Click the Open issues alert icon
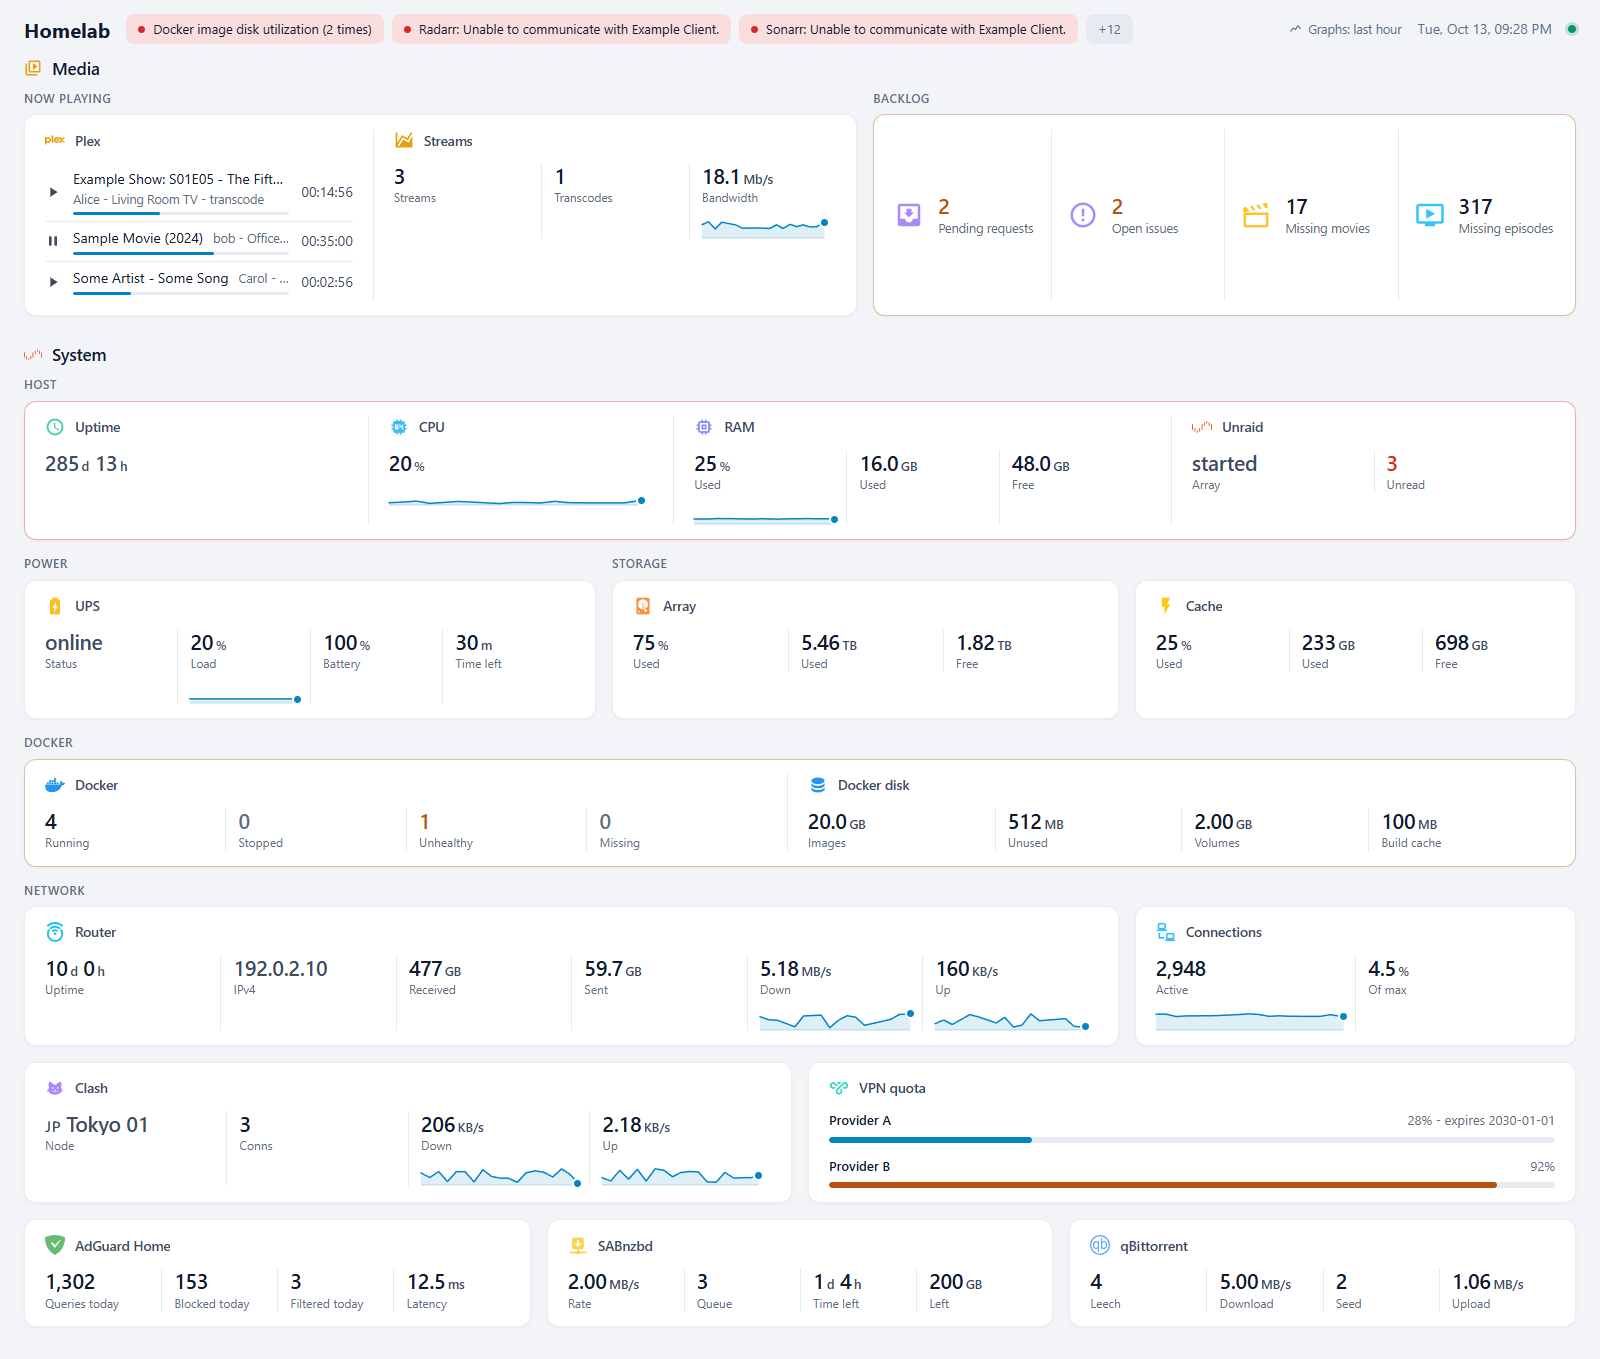Viewport: 1600px width, 1359px height. click(x=1083, y=215)
